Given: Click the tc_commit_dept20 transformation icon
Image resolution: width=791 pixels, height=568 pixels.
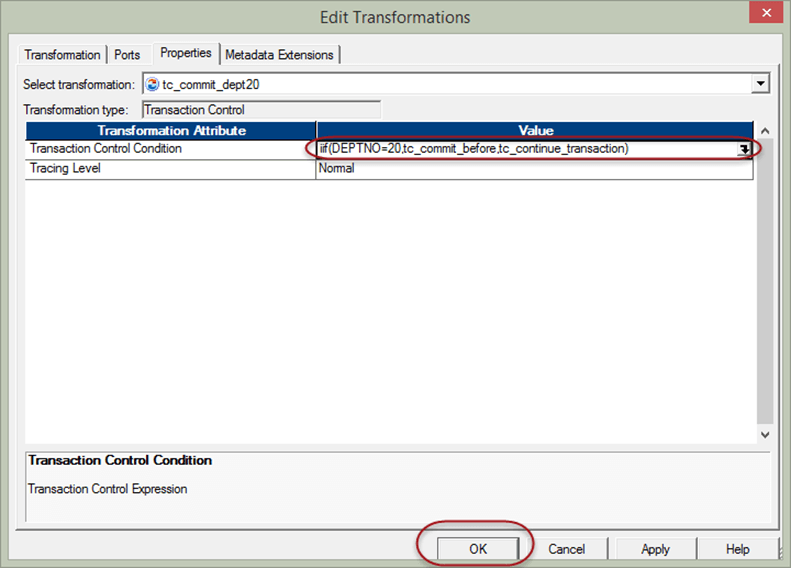Looking at the screenshot, I should (x=153, y=85).
